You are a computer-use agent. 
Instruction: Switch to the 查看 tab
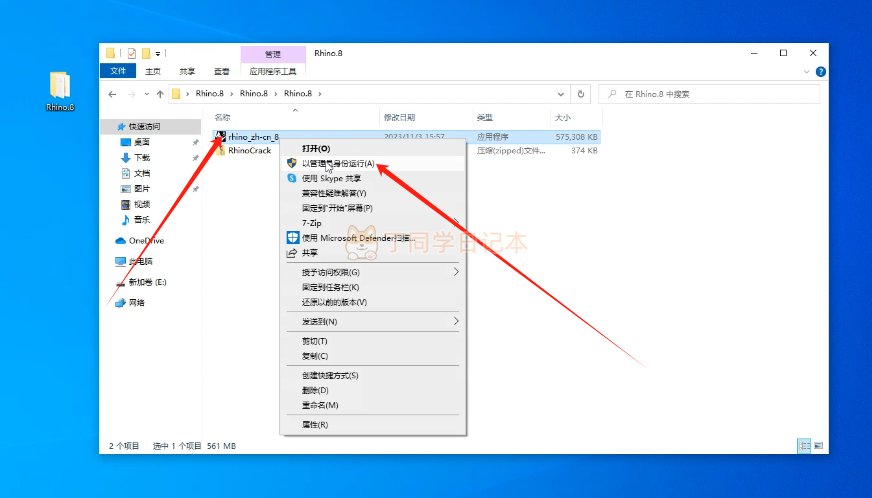221,71
